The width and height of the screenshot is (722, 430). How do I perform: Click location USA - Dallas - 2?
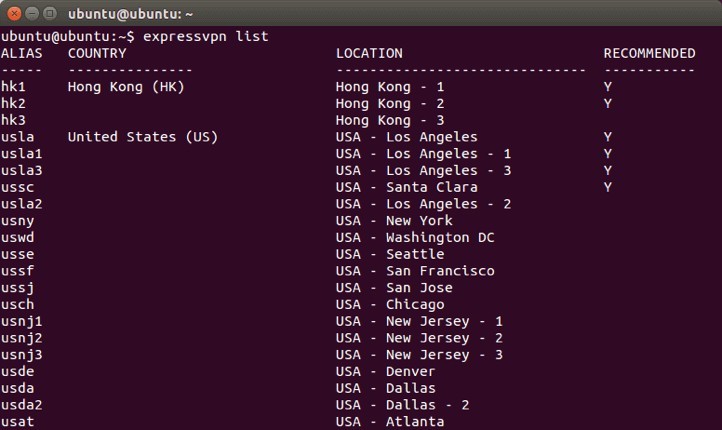tap(403, 405)
